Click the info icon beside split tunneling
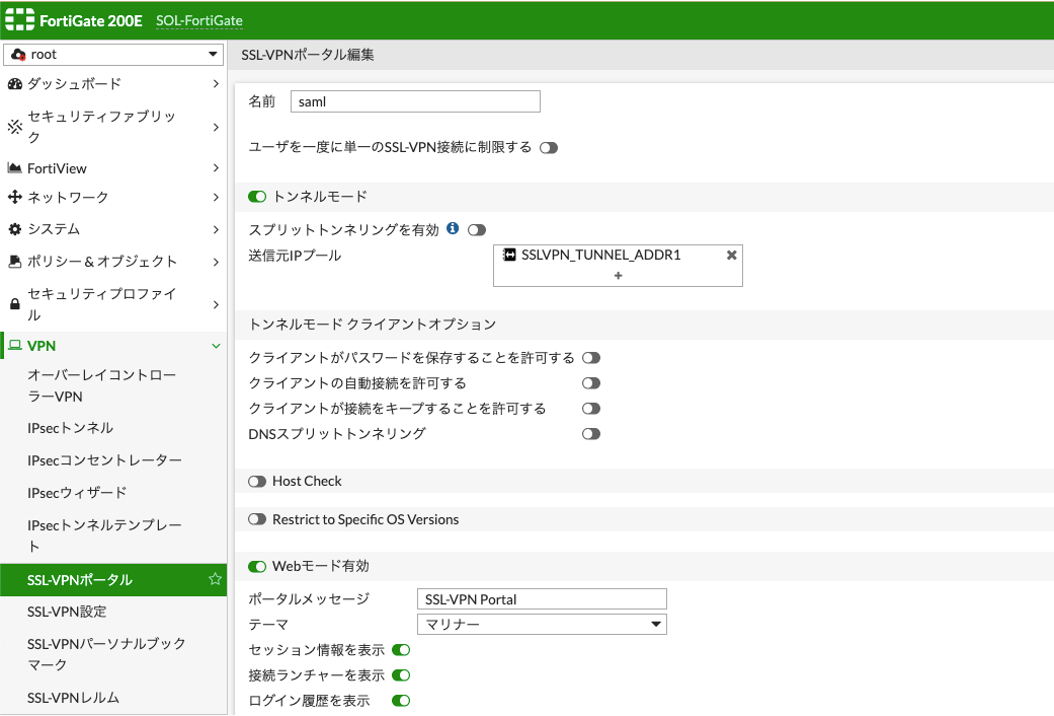Viewport: 1054px width, 716px height. point(453,229)
